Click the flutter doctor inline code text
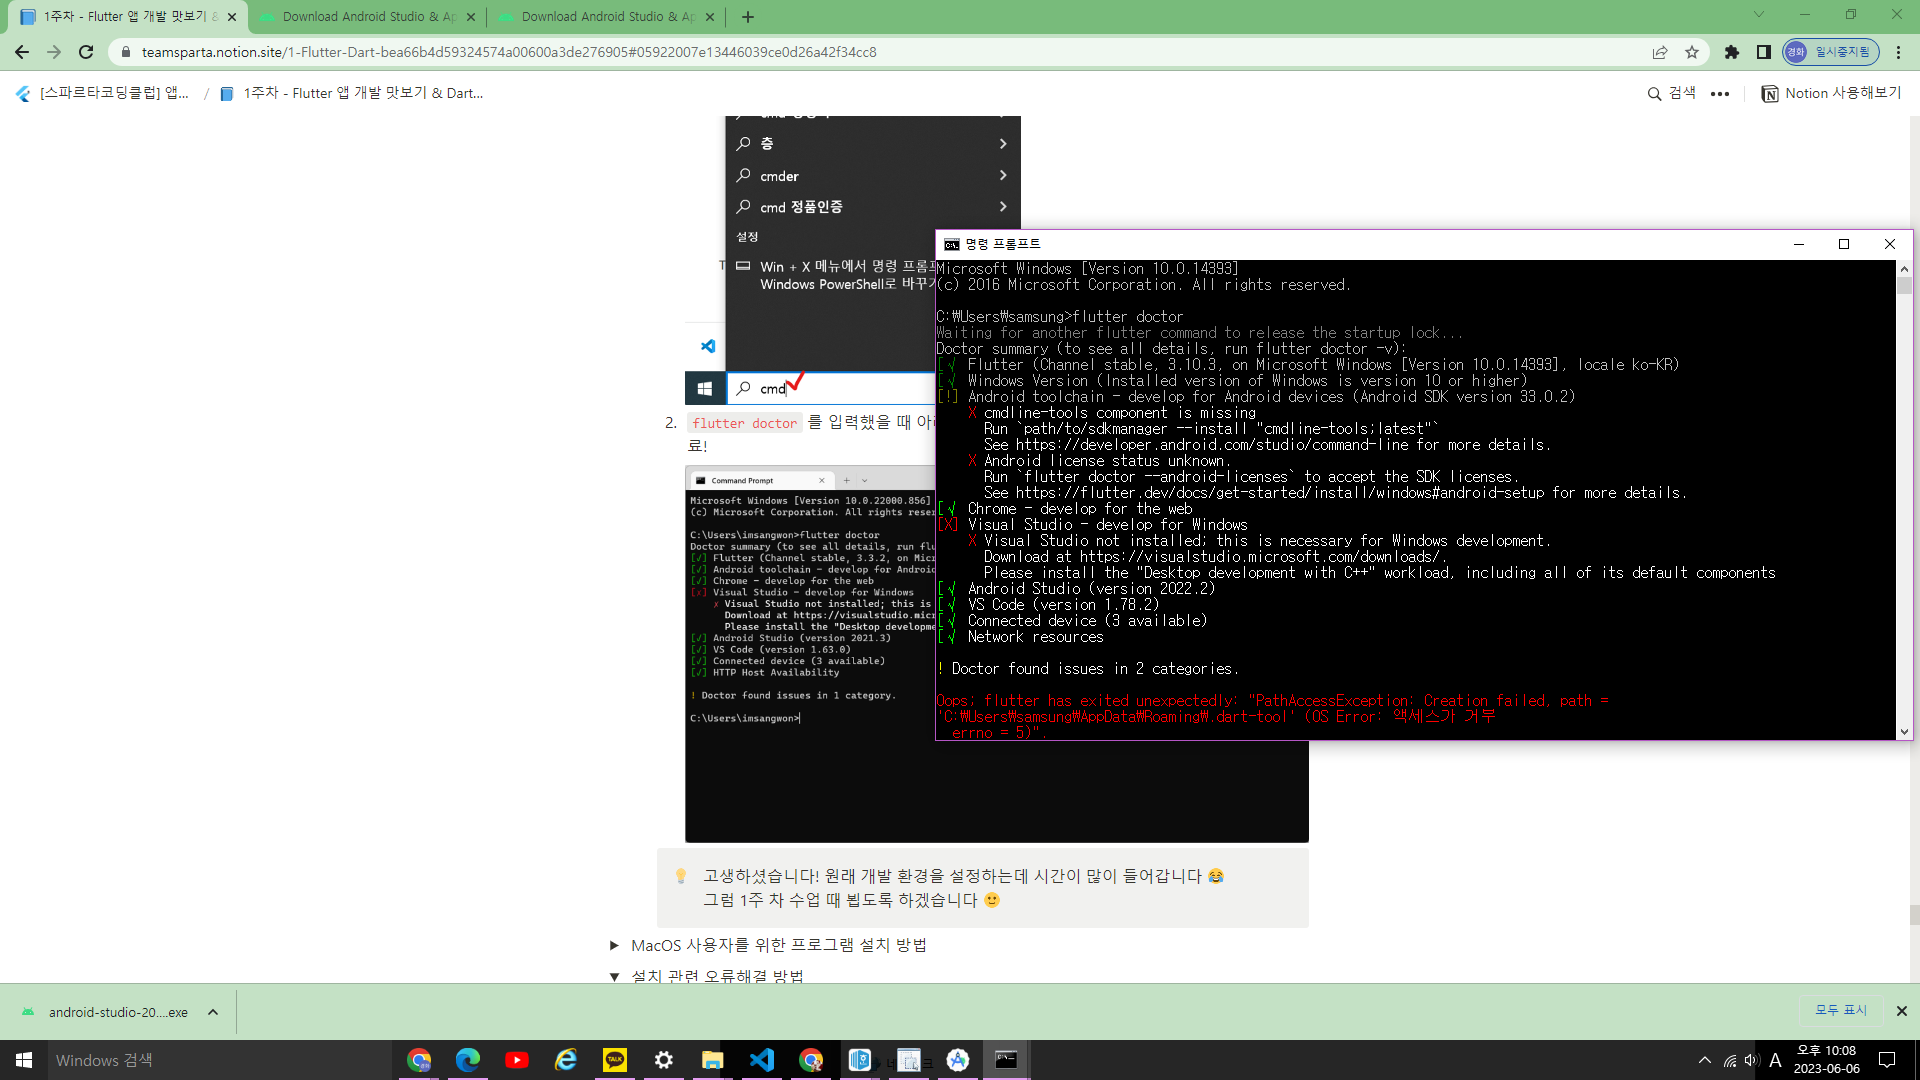 tap(745, 423)
